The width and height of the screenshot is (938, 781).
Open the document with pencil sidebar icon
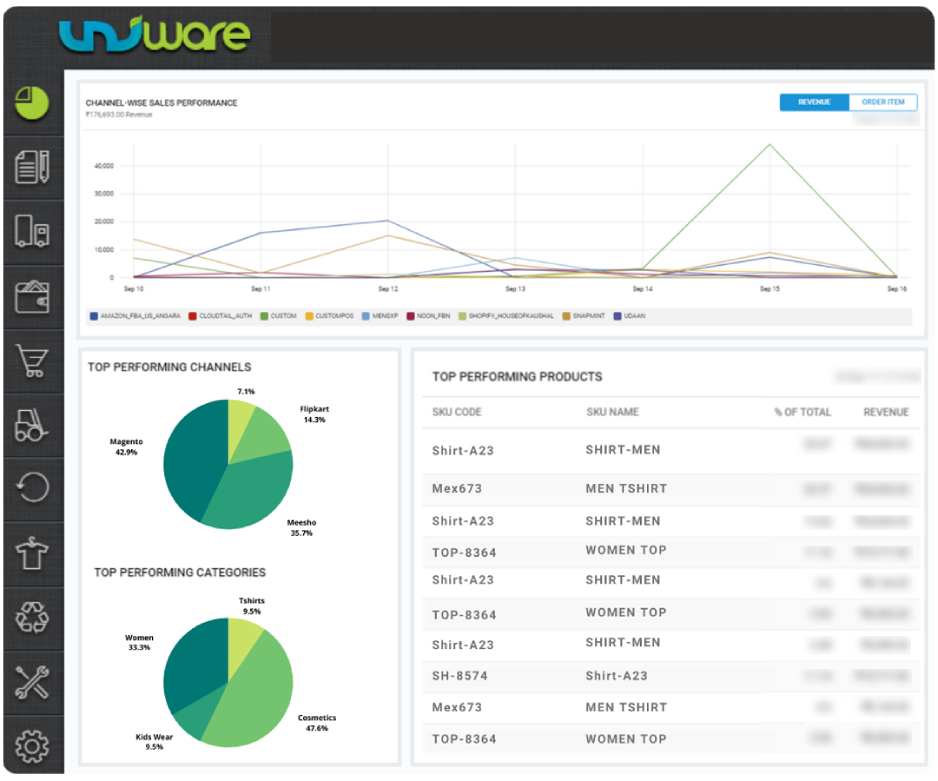(32, 167)
